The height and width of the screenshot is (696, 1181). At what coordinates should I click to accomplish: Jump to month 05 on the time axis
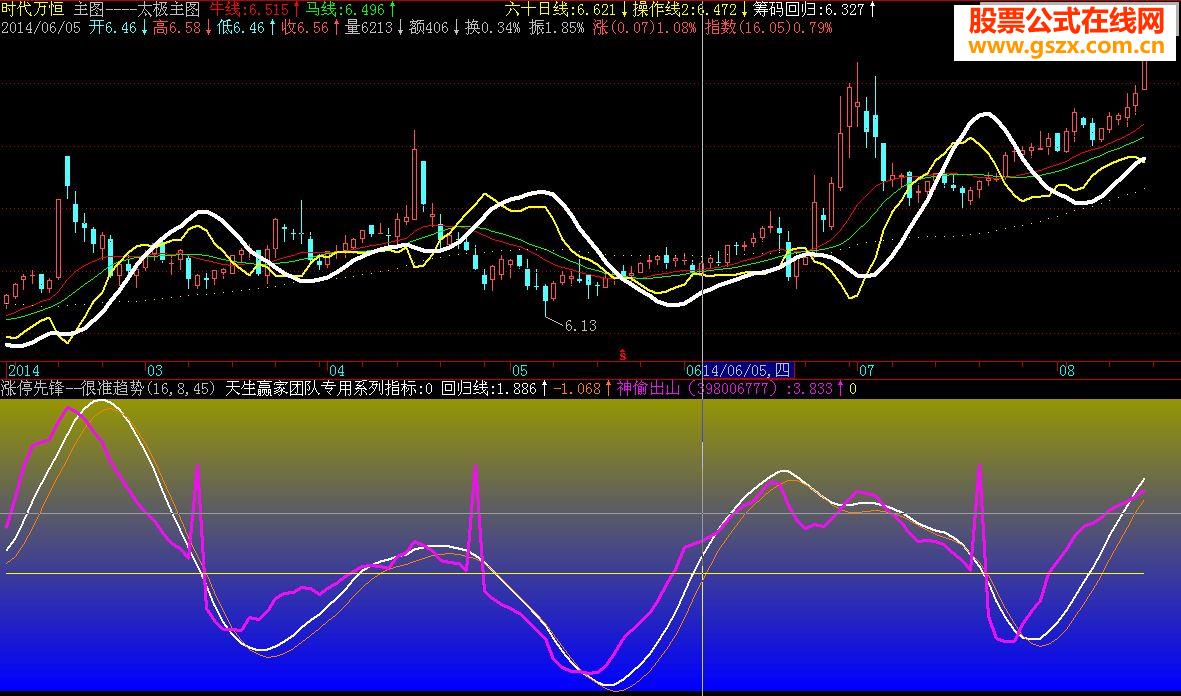pyautogui.click(x=518, y=370)
